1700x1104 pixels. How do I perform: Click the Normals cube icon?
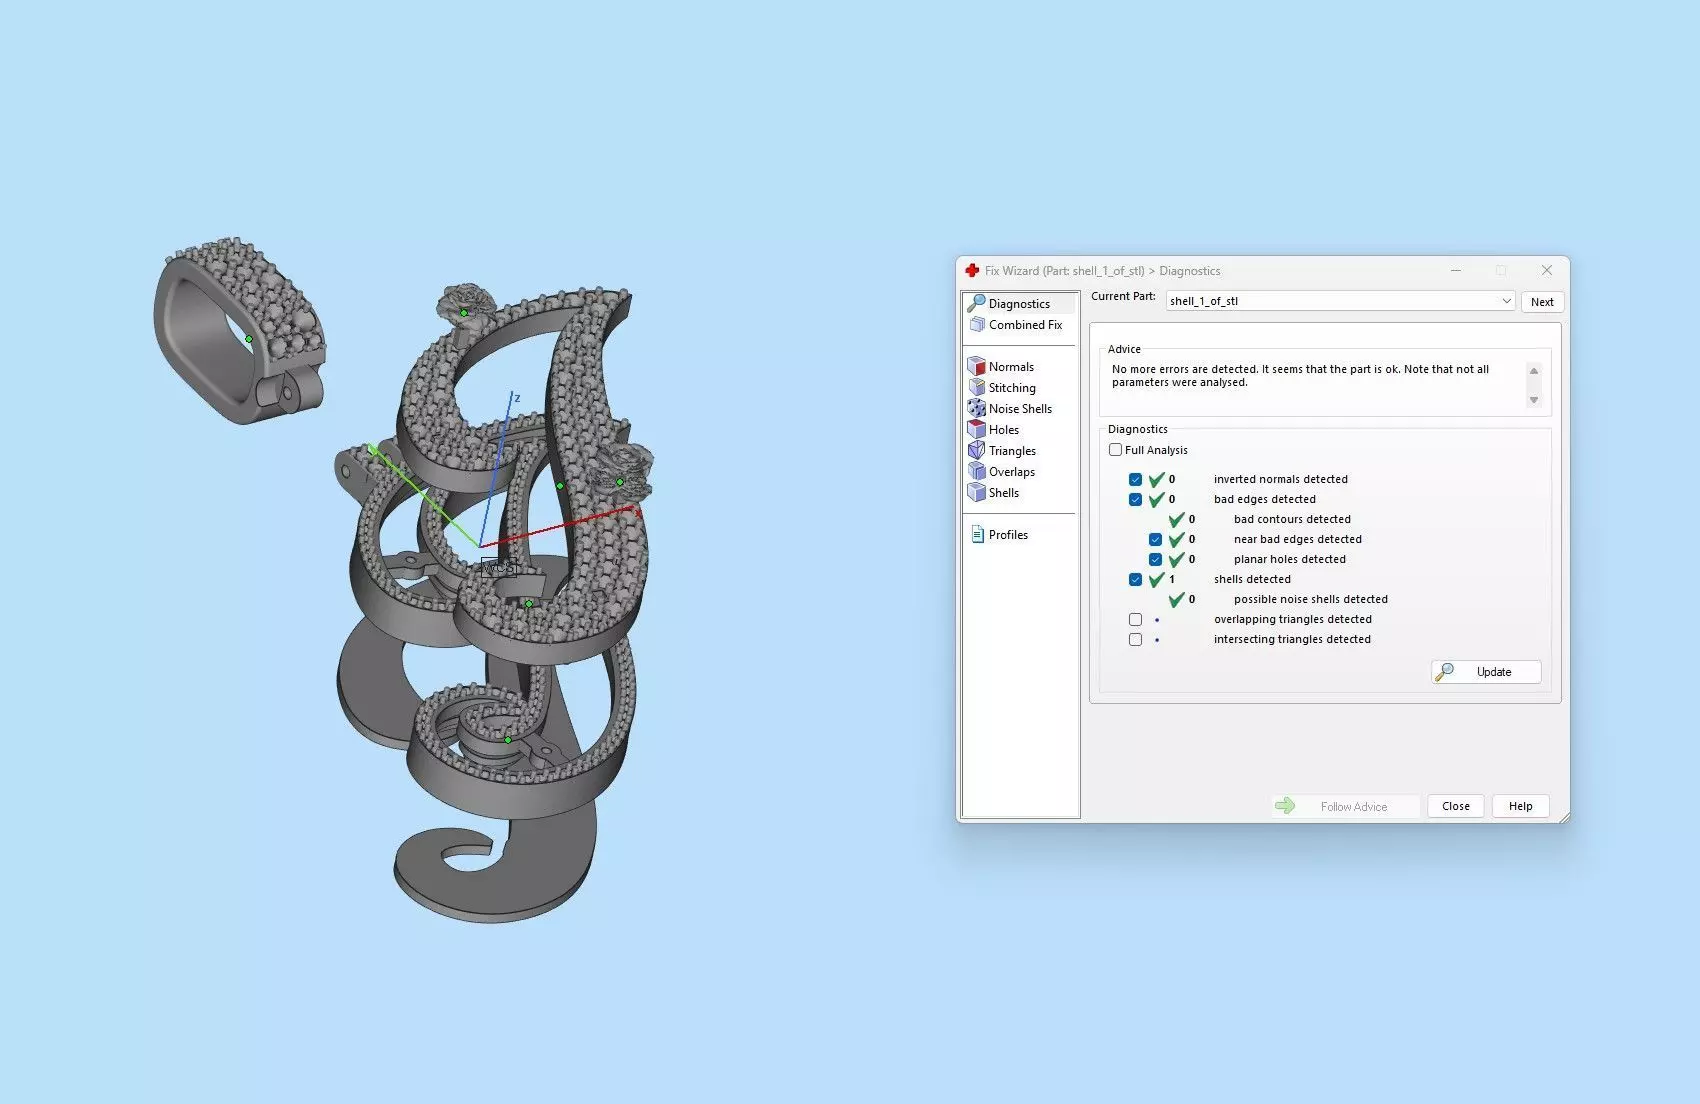tap(977, 367)
